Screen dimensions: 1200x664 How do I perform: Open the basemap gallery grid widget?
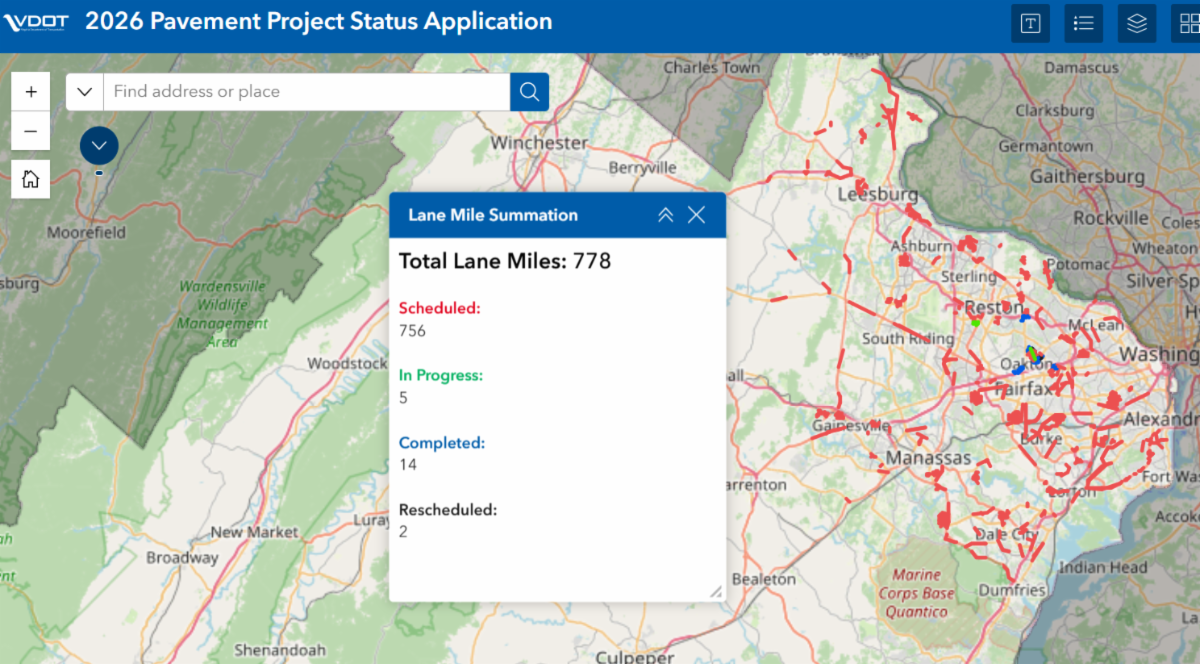pos(1187,24)
